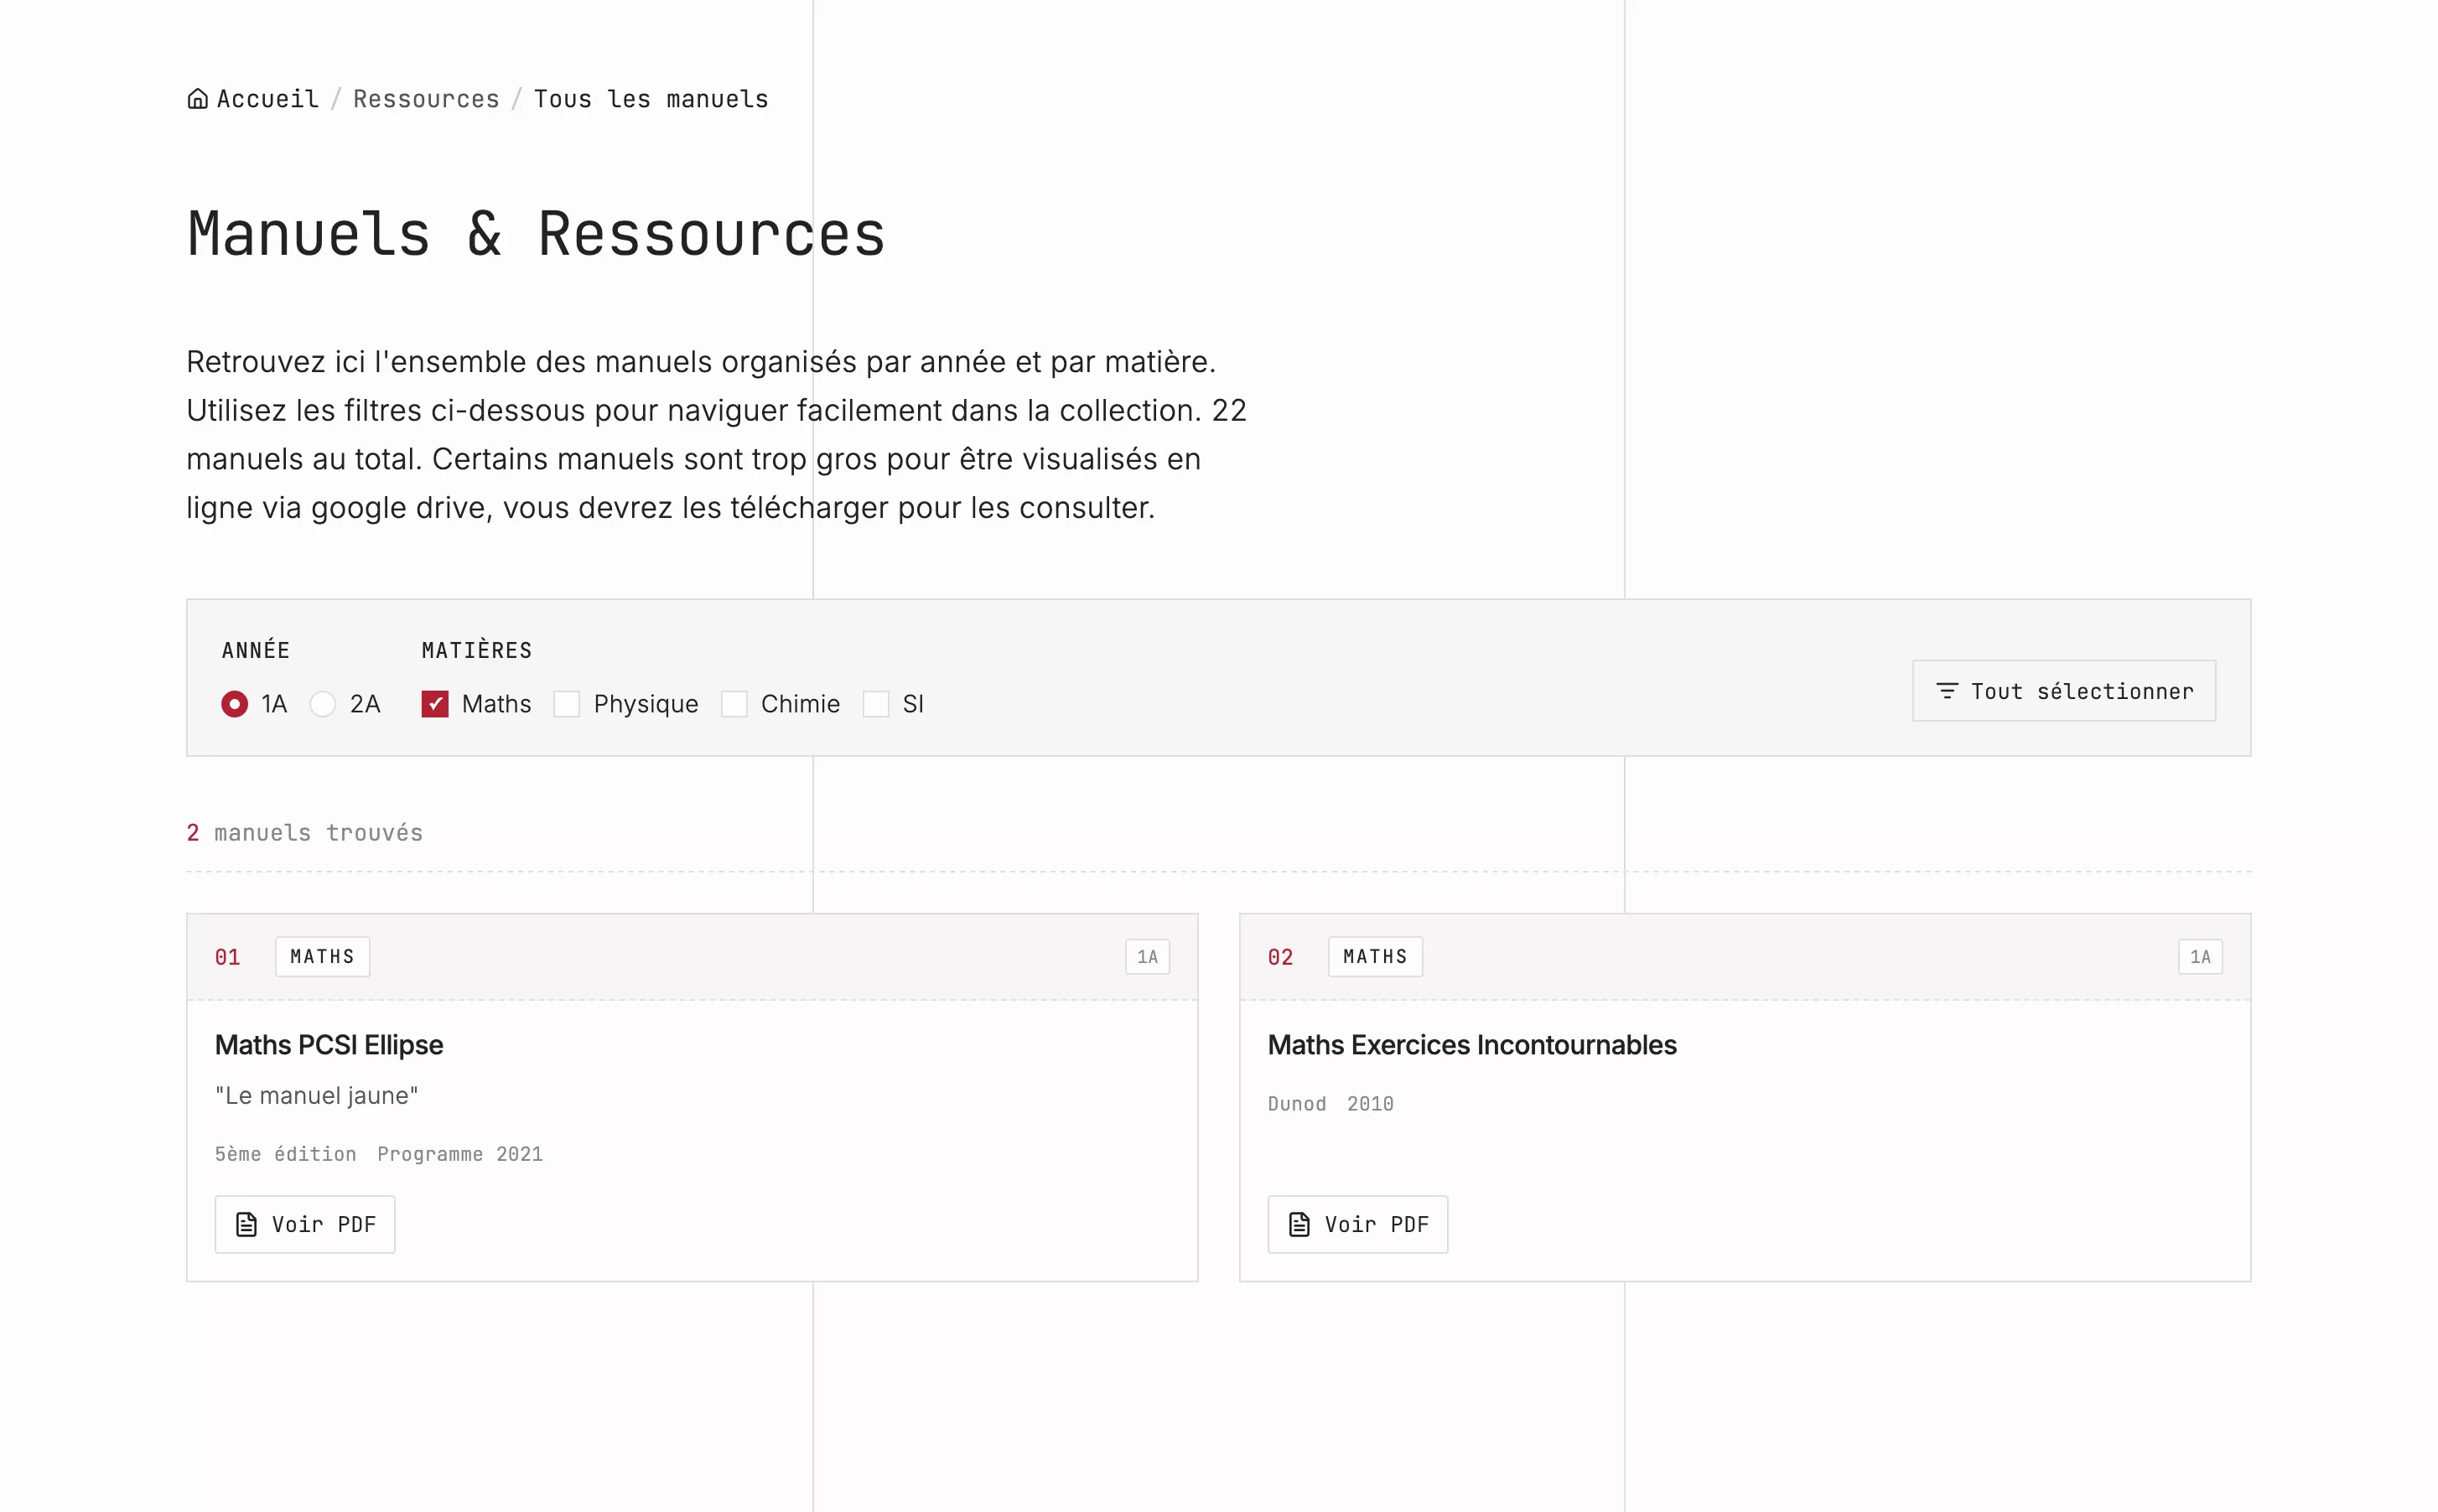Click the home icon in the breadcrumb
Image resolution: width=2438 pixels, height=1512 pixels.
click(197, 99)
